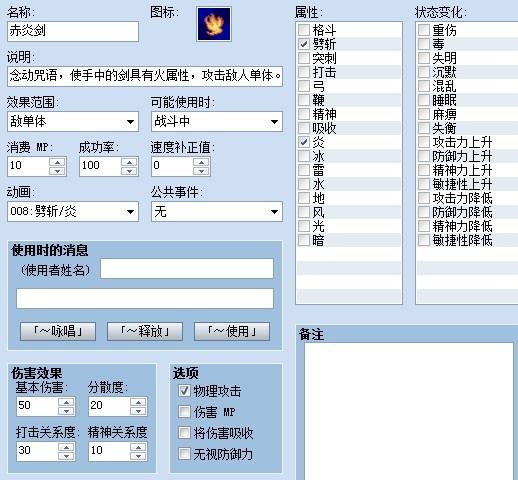Click the 名称 field containing 赤炎剑

pyautogui.click(x=73, y=31)
